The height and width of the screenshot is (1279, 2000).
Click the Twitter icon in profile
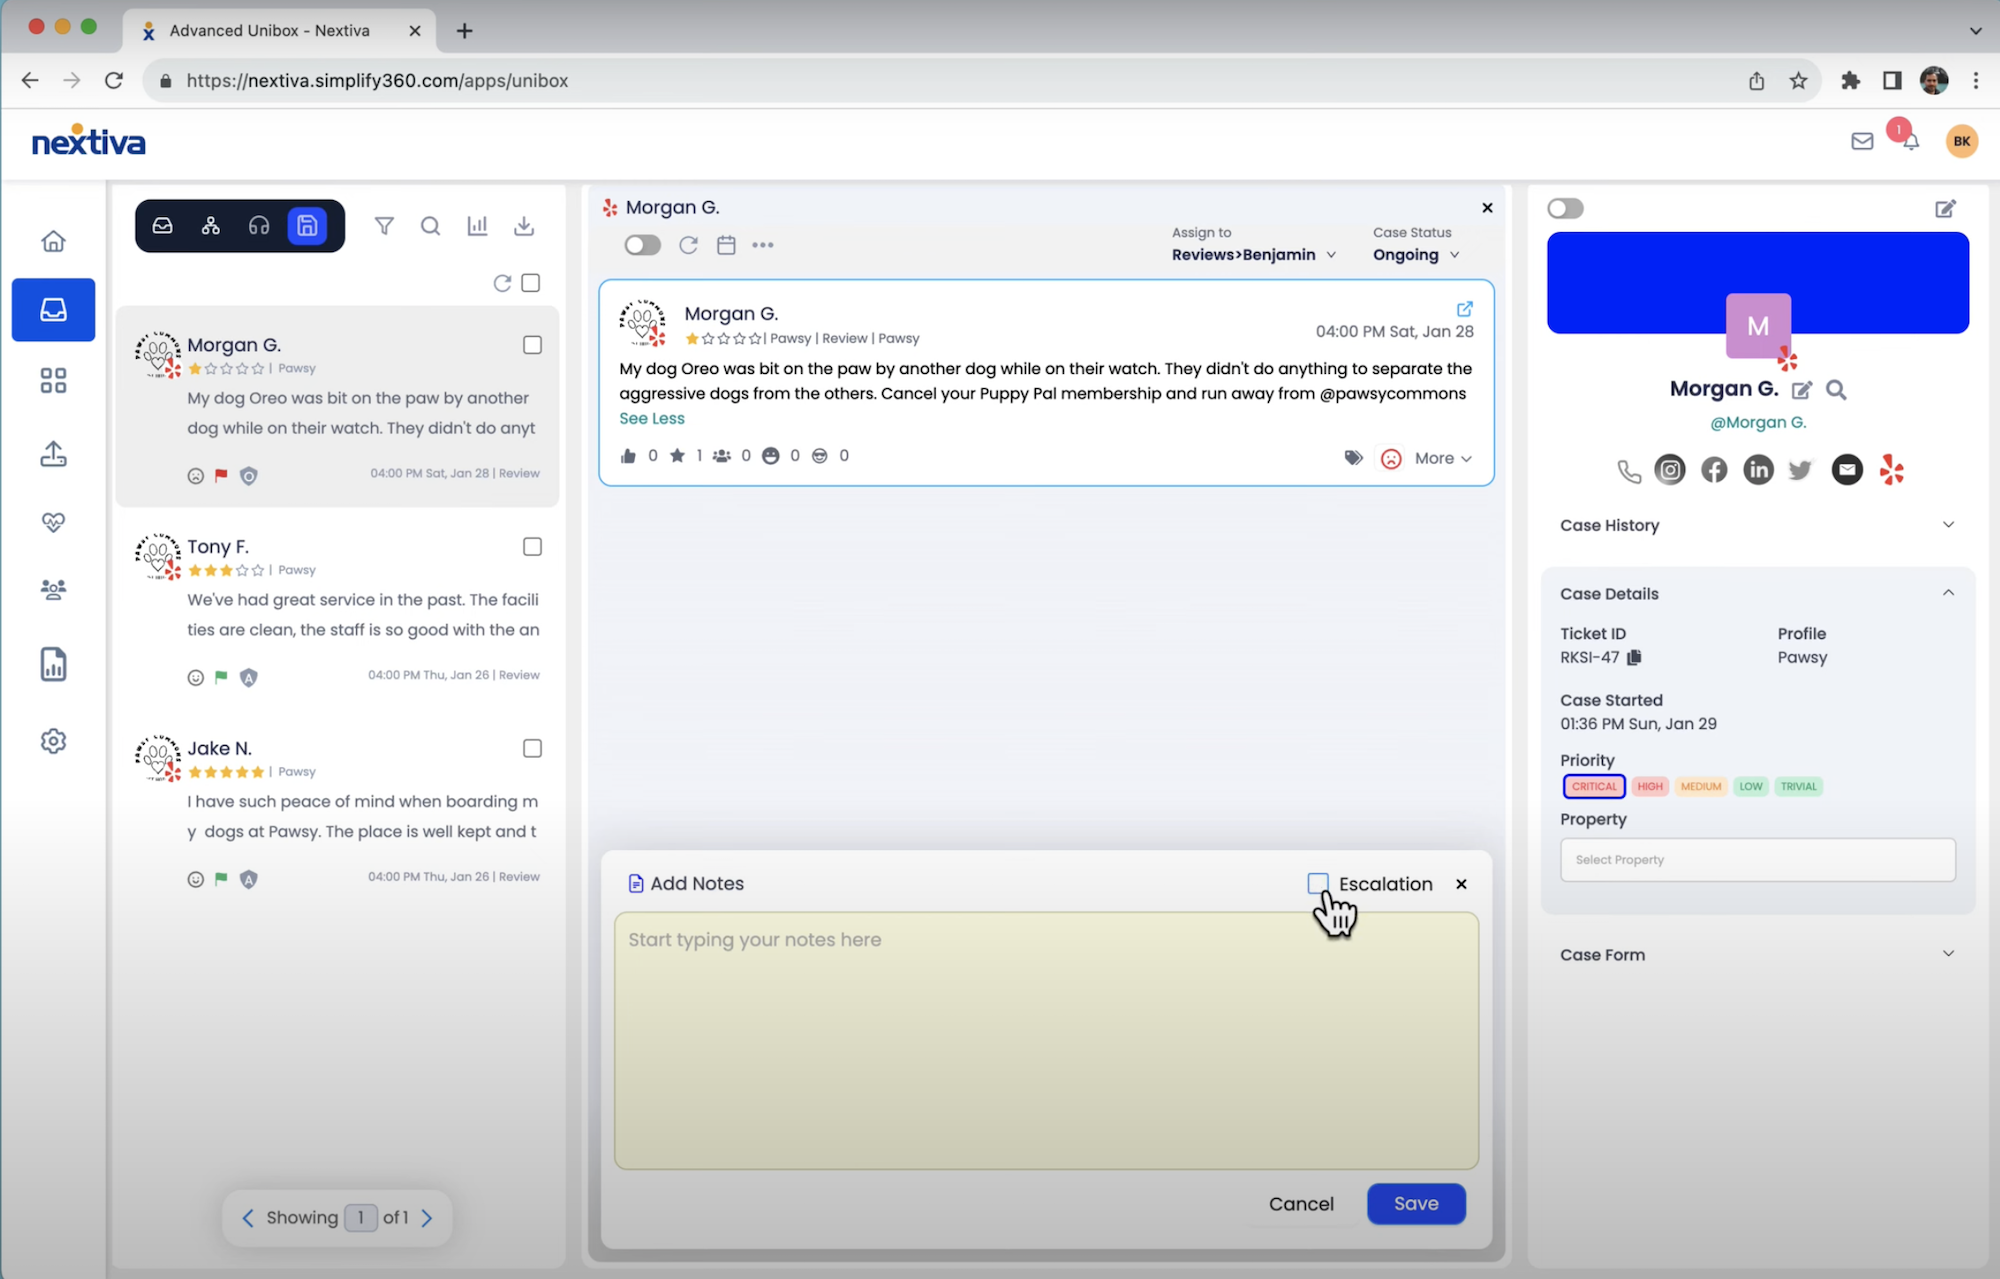[x=1801, y=470]
